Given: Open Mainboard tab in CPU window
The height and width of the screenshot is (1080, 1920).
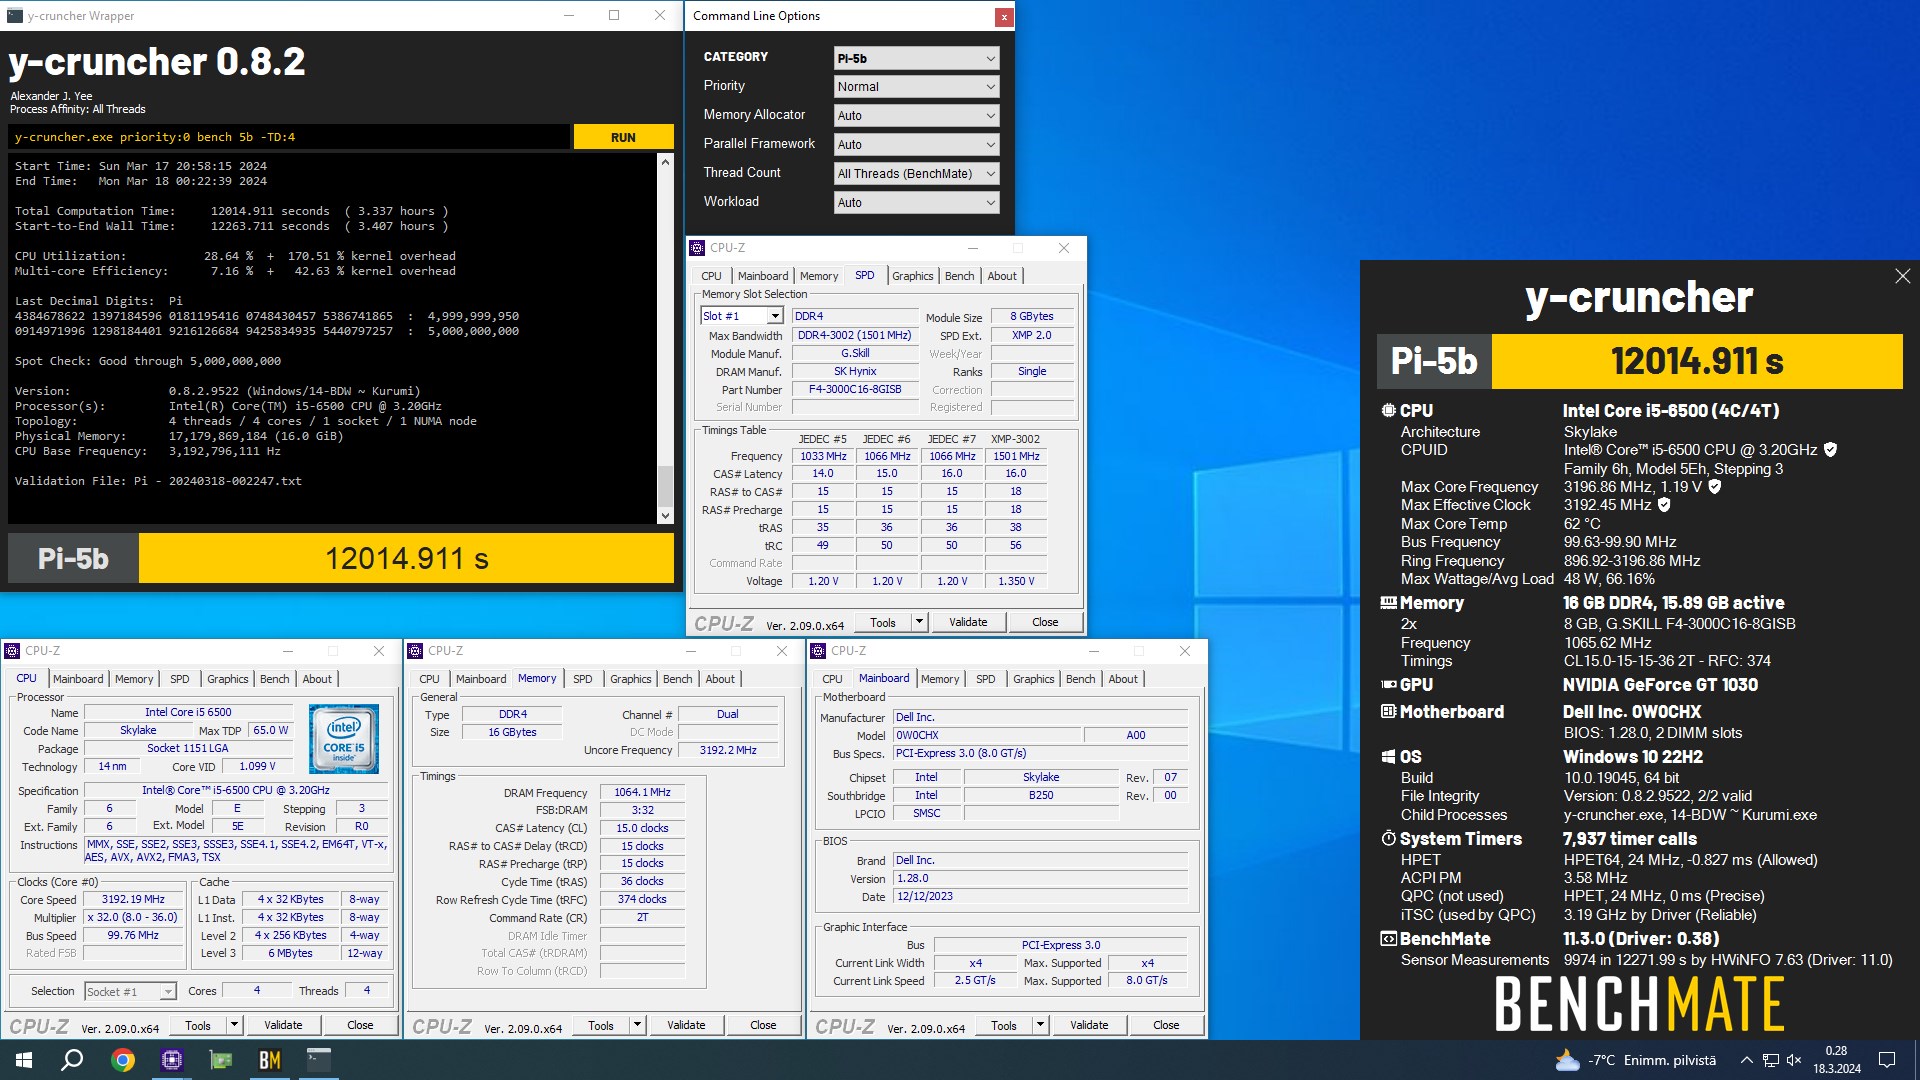Looking at the screenshot, I should click(78, 679).
